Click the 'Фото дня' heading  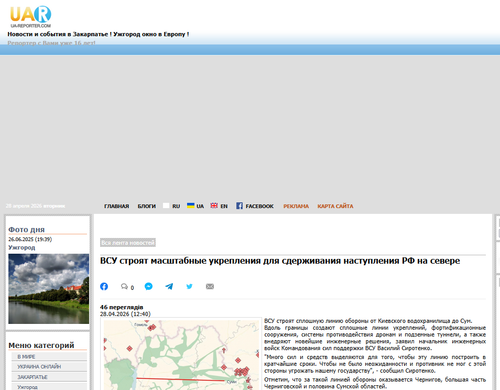[26, 229]
